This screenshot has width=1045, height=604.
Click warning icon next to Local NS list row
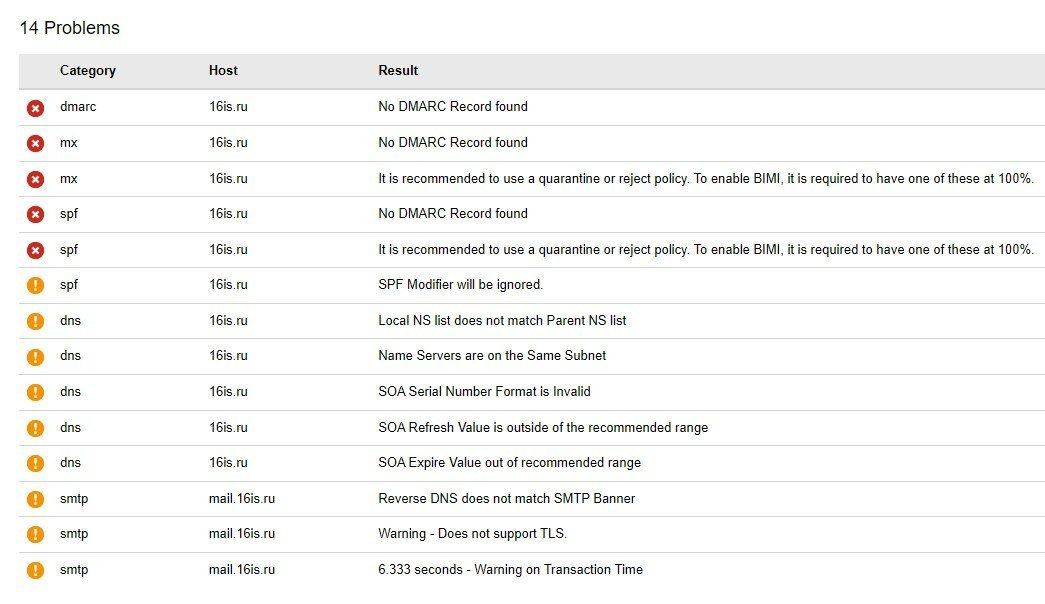coord(35,321)
